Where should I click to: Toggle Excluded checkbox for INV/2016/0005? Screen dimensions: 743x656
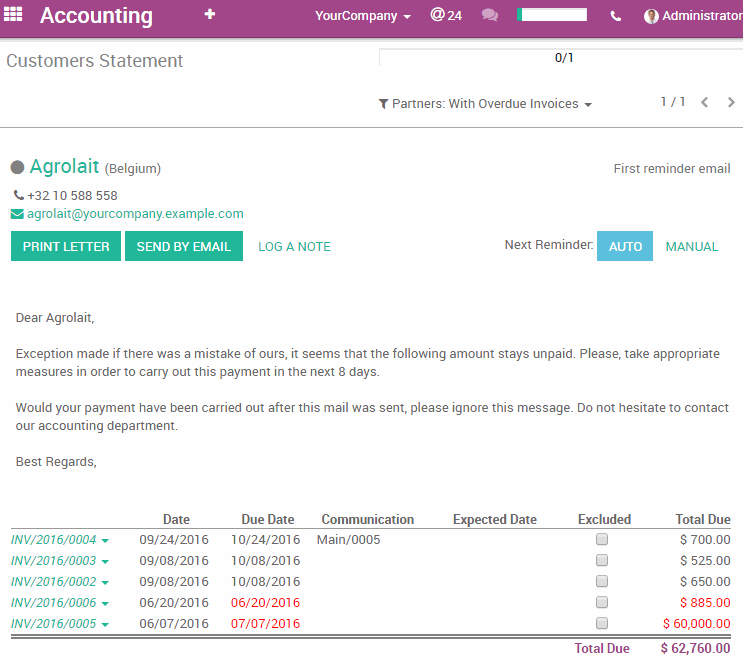(x=602, y=623)
